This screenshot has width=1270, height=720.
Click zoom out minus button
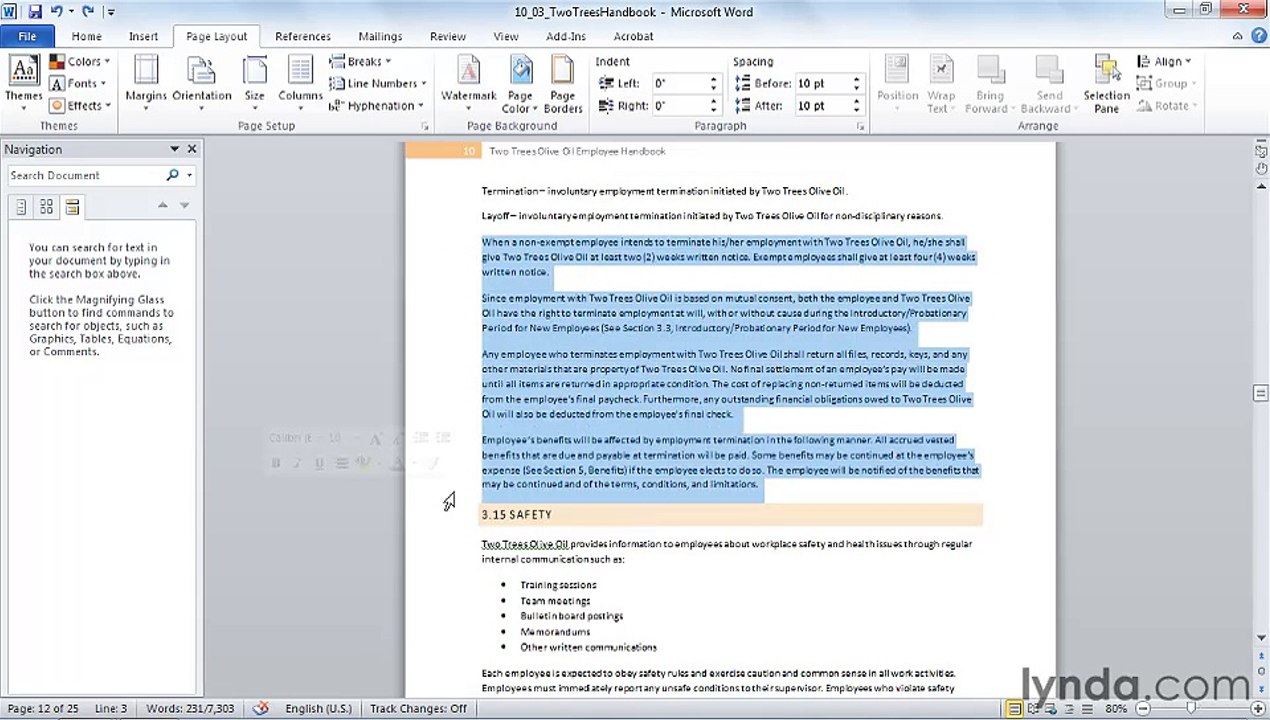(x=1142, y=709)
